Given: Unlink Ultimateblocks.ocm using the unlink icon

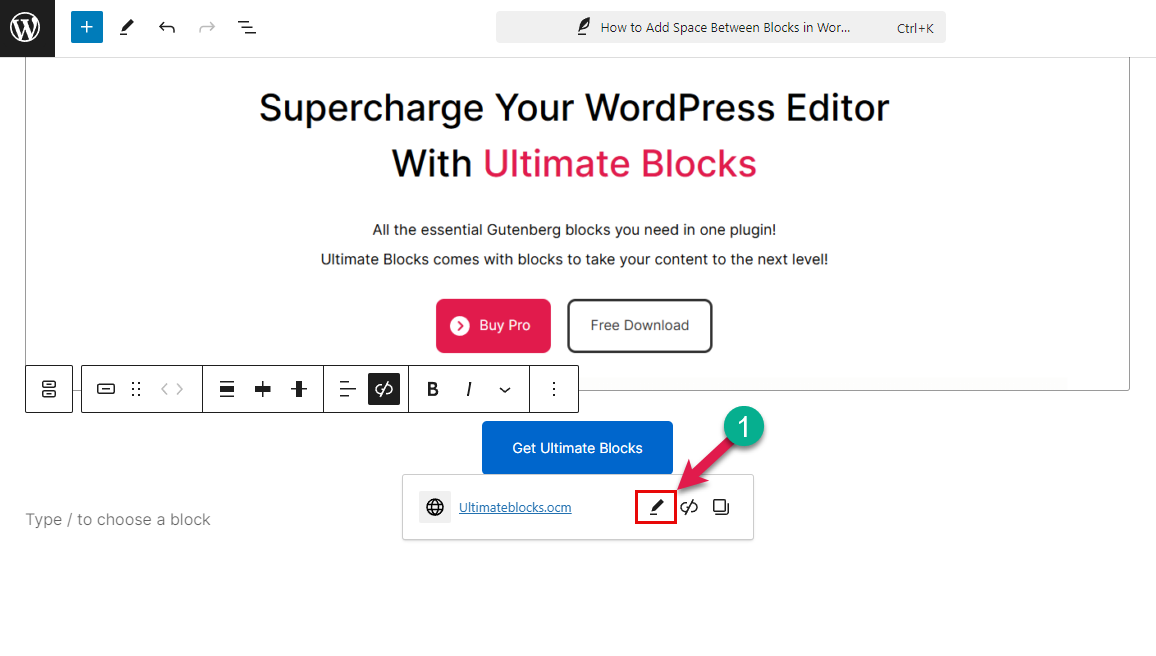Looking at the screenshot, I should [689, 507].
